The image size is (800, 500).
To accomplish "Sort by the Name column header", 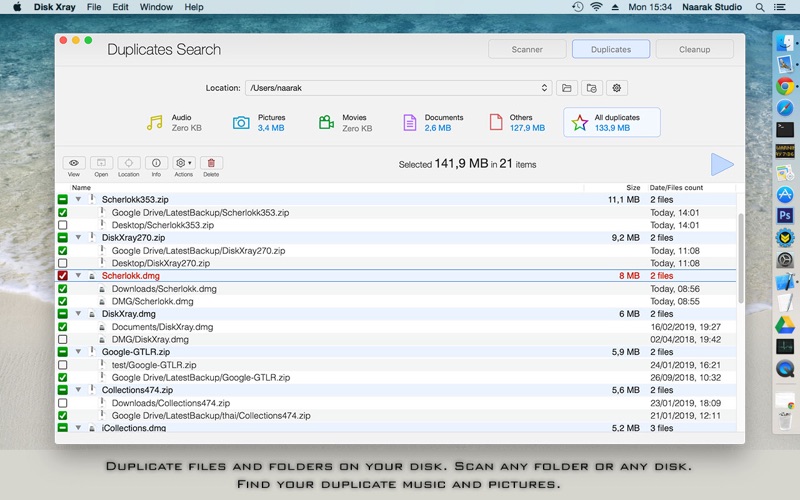I will click(x=81, y=188).
